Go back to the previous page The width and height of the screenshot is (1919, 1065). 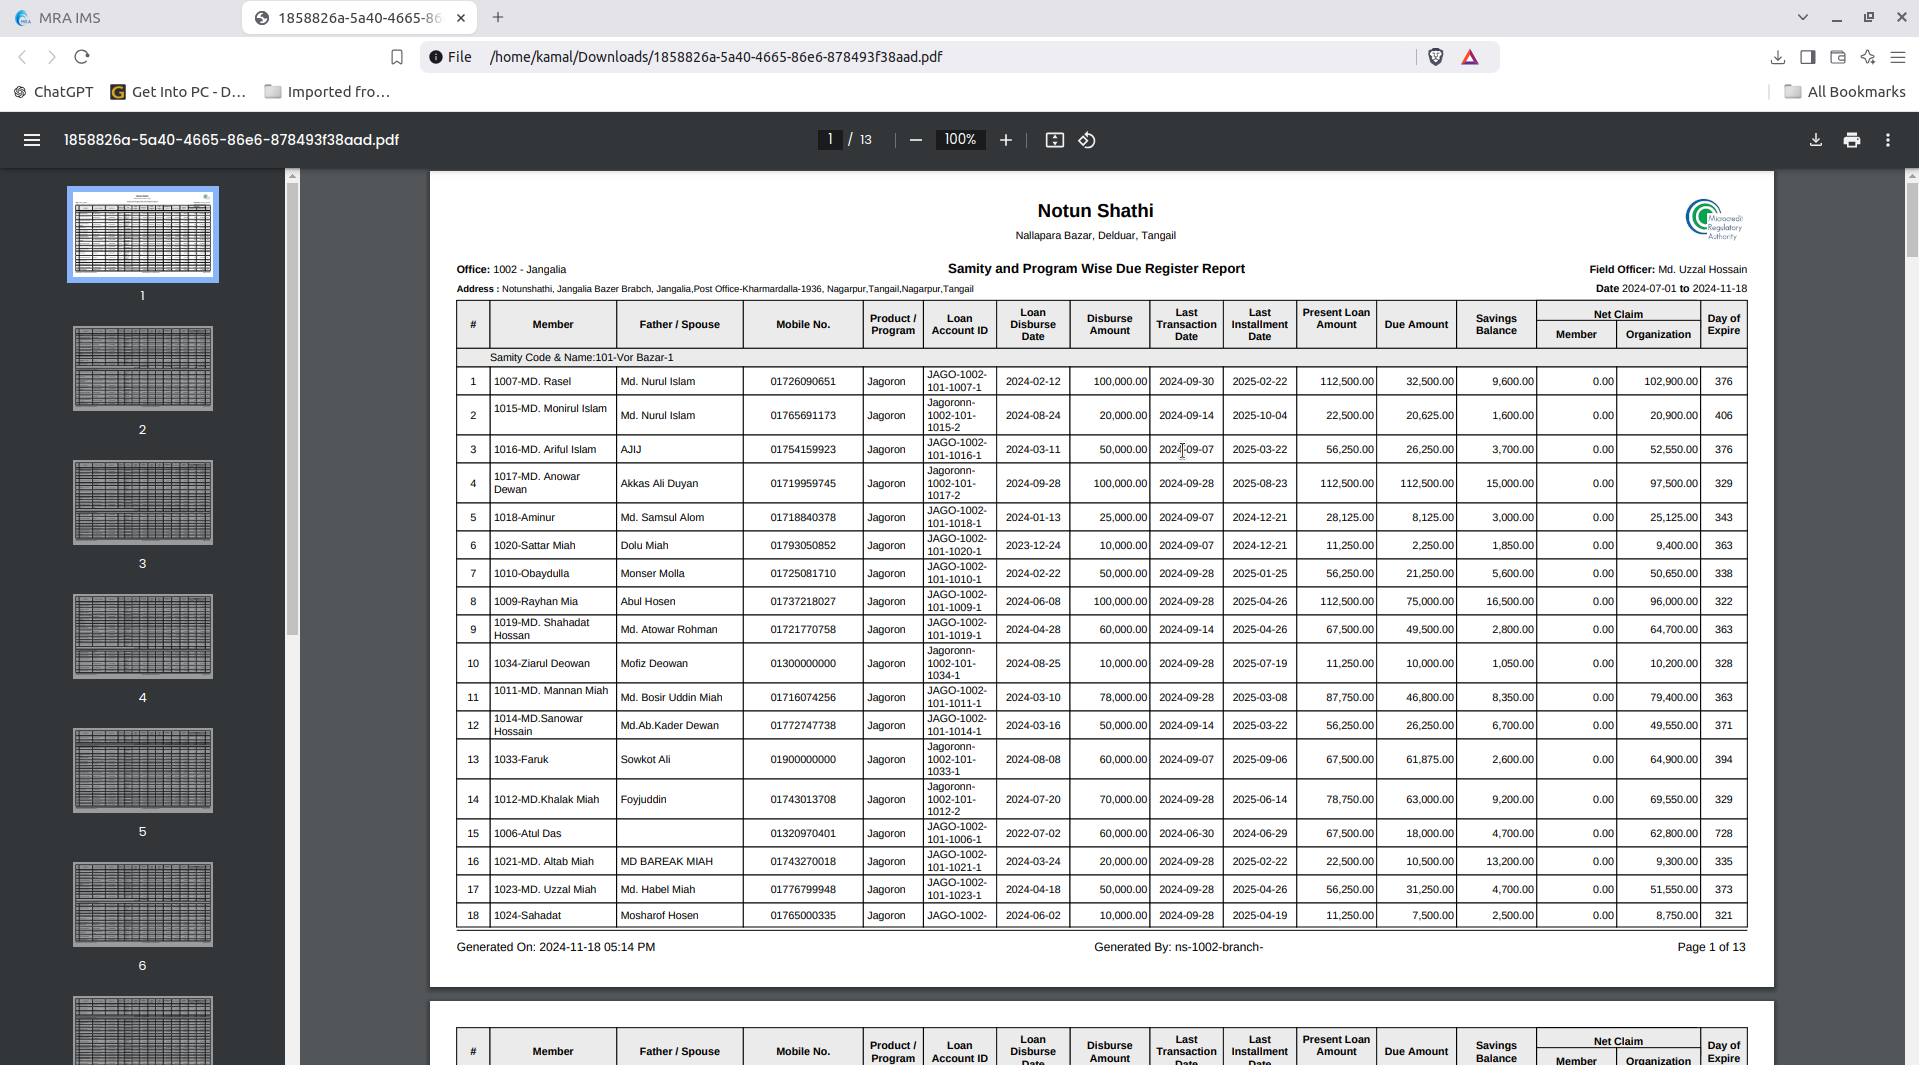[22, 57]
